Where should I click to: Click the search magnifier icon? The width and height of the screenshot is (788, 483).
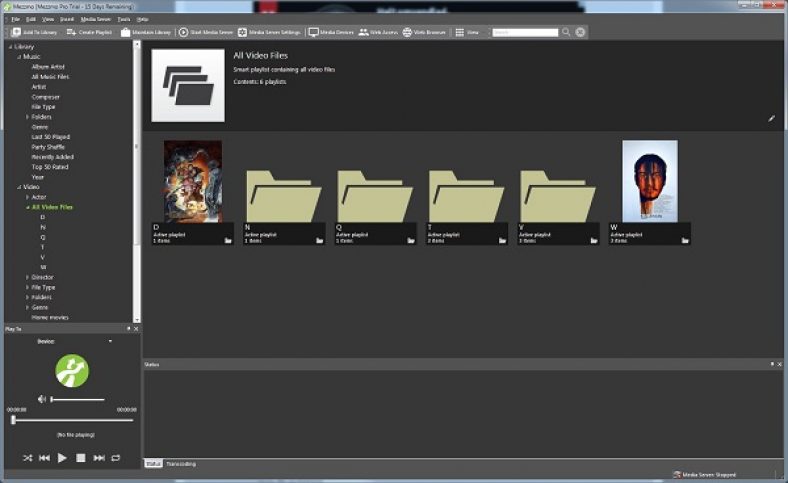(566, 32)
